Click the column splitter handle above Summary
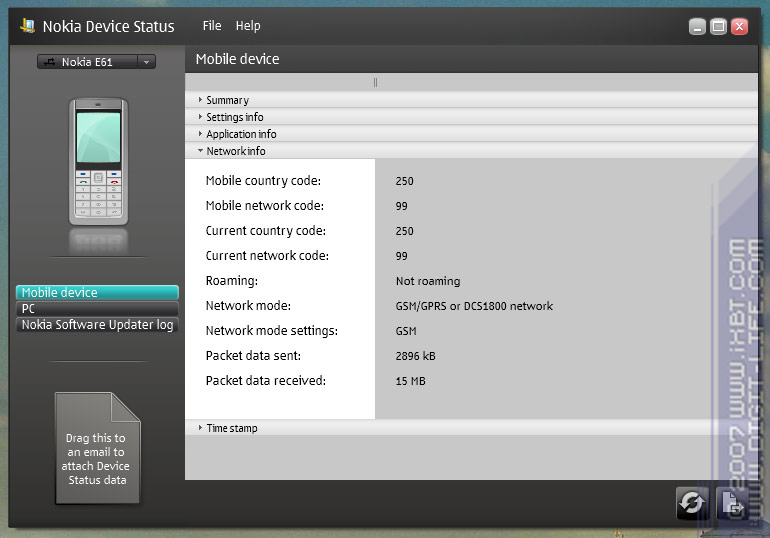 point(375,82)
